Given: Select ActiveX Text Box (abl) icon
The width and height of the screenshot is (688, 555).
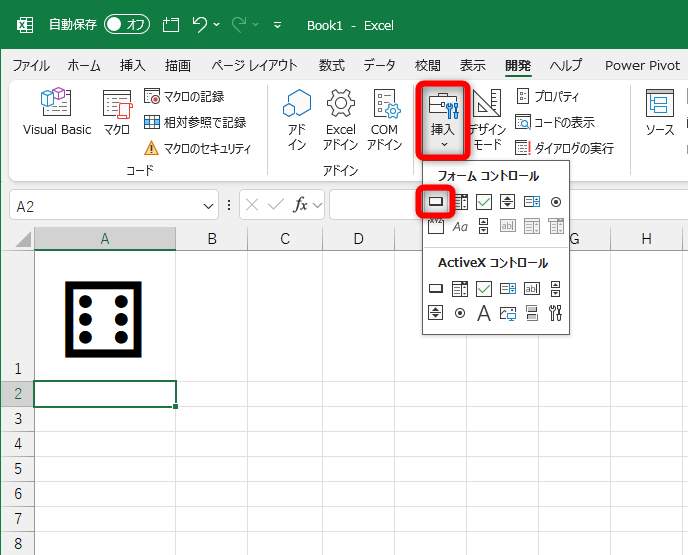Looking at the screenshot, I should pos(532,289).
